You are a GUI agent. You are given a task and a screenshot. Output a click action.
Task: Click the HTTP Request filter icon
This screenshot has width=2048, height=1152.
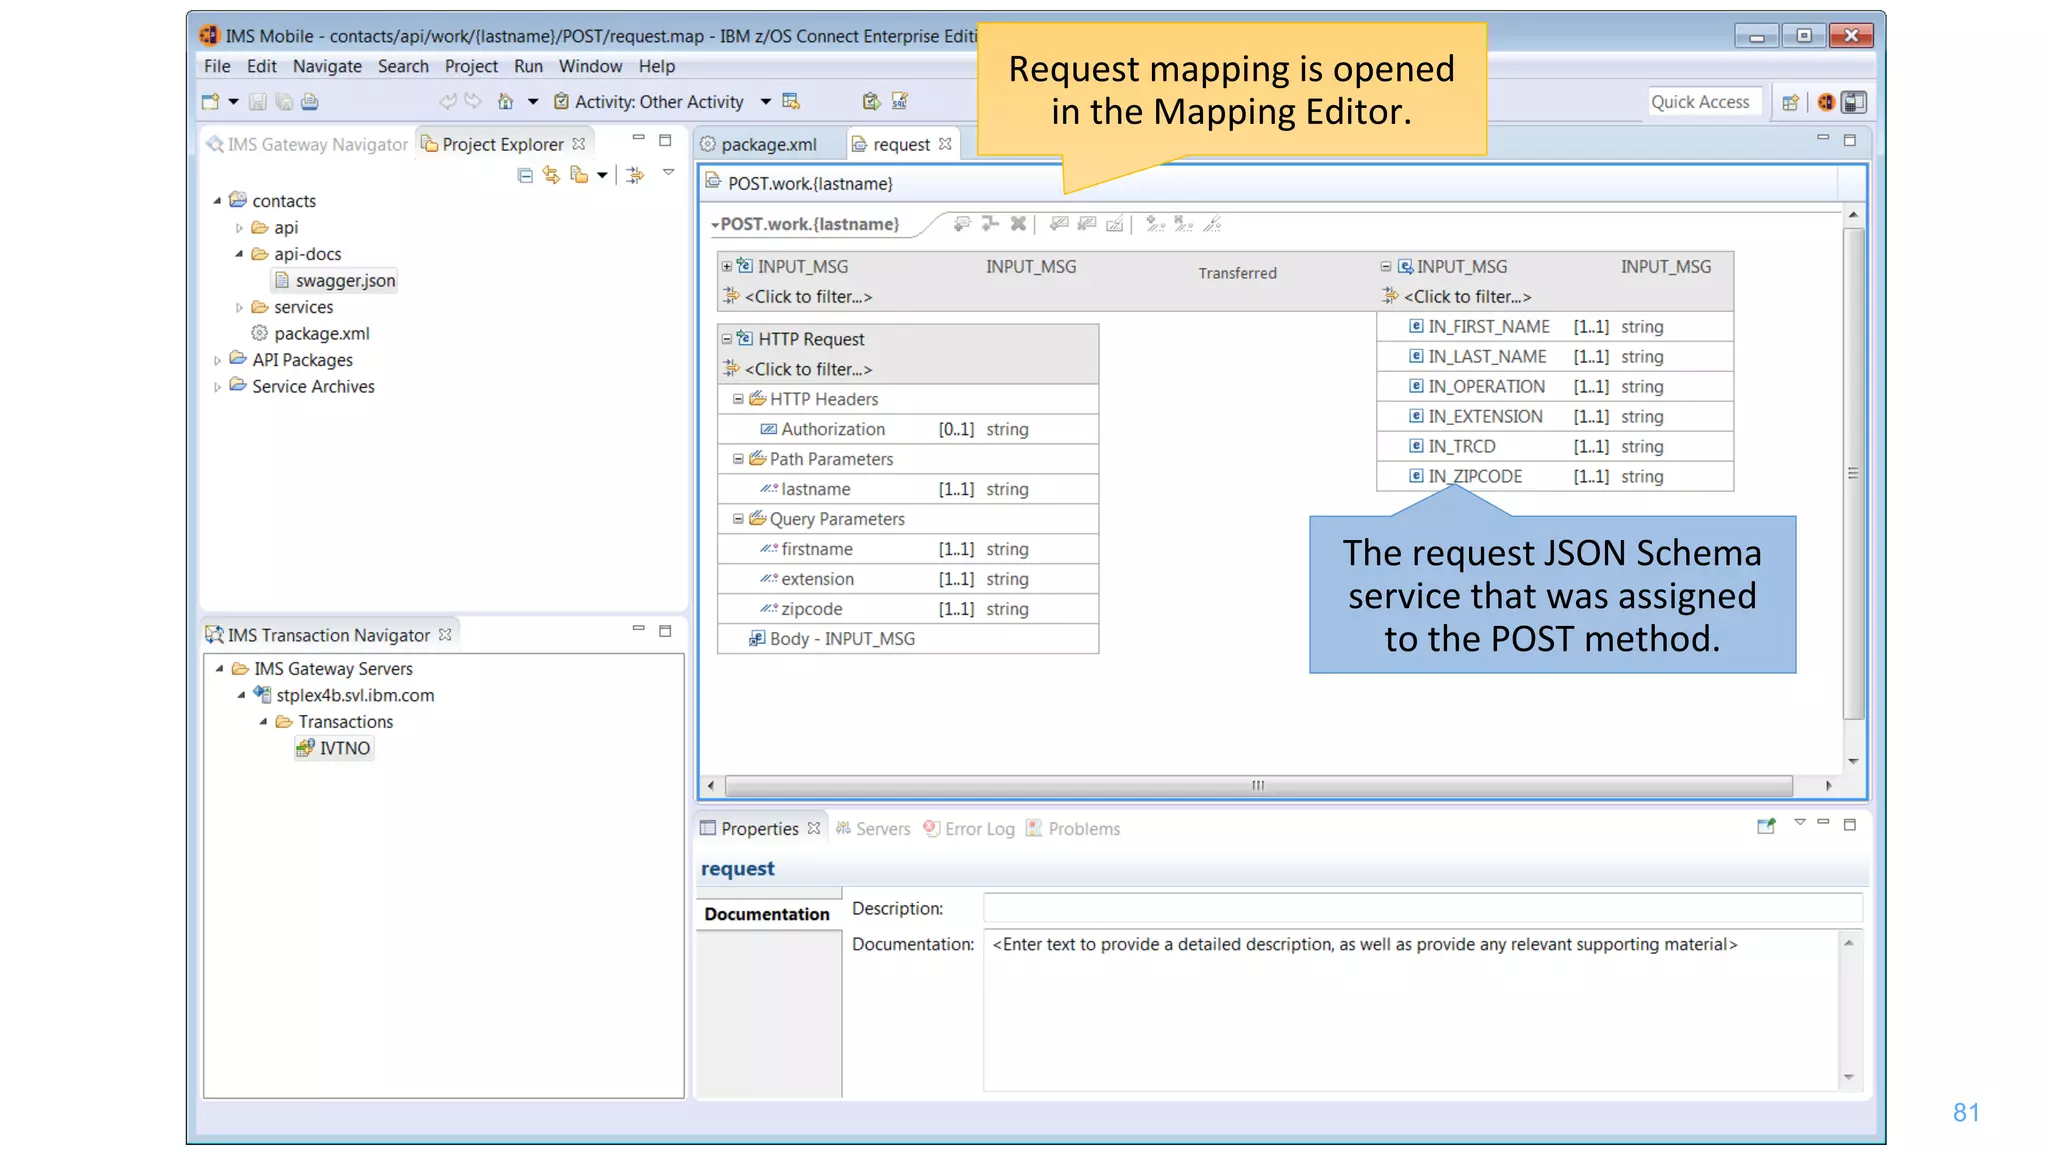click(x=731, y=369)
